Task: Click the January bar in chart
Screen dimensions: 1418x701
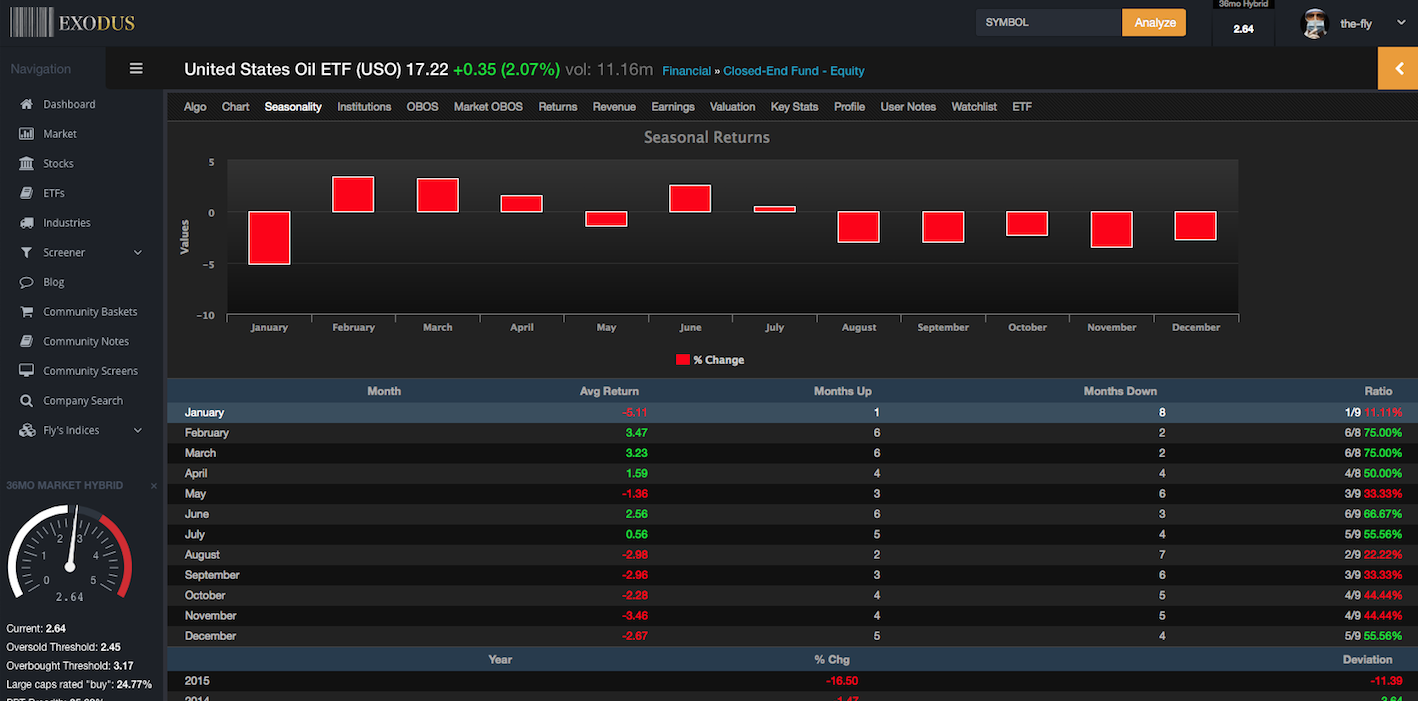Action: click(269, 238)
